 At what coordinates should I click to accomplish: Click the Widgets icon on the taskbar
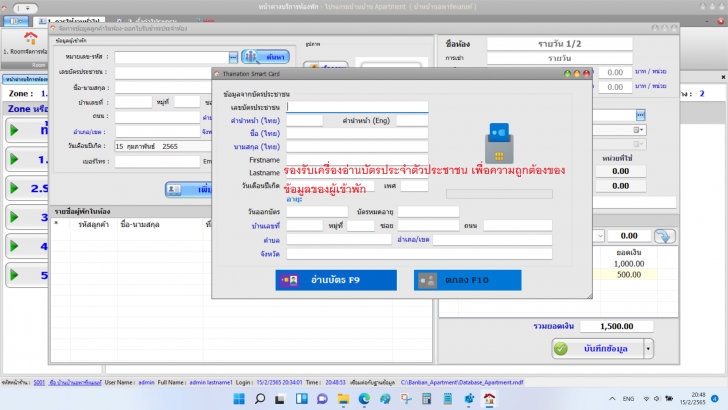point(302,399)
